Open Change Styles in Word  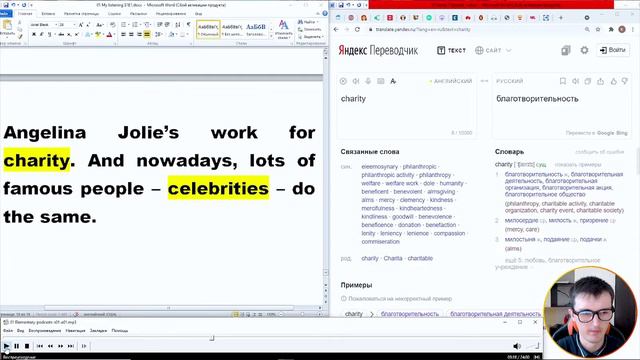point(283,30)
